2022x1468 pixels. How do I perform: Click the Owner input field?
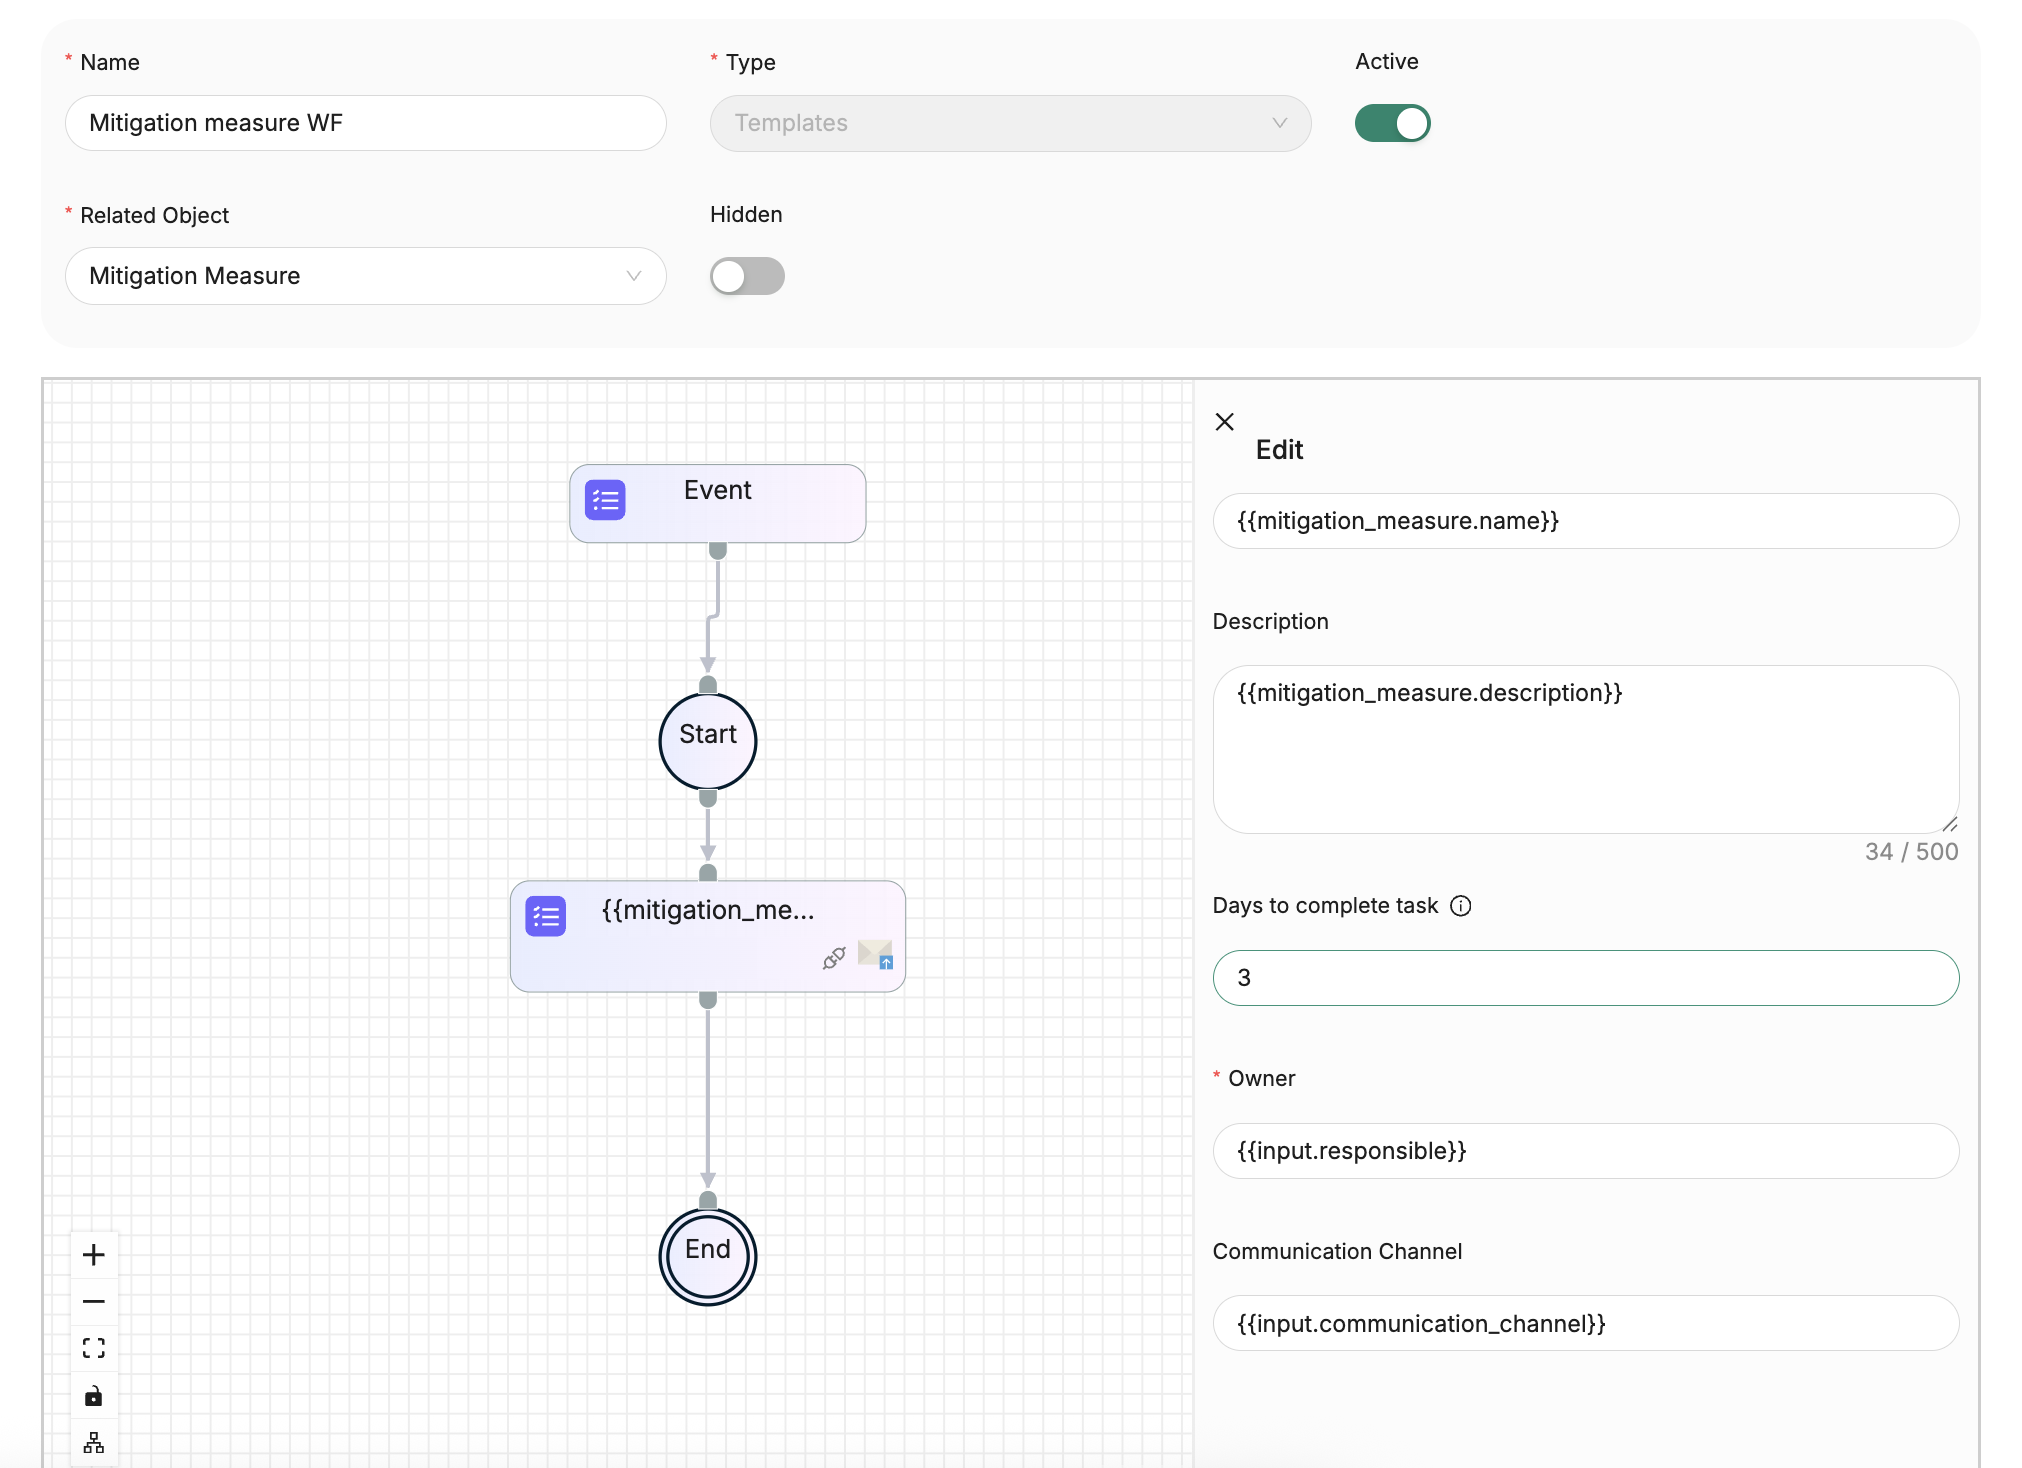click(1585, 1151)
